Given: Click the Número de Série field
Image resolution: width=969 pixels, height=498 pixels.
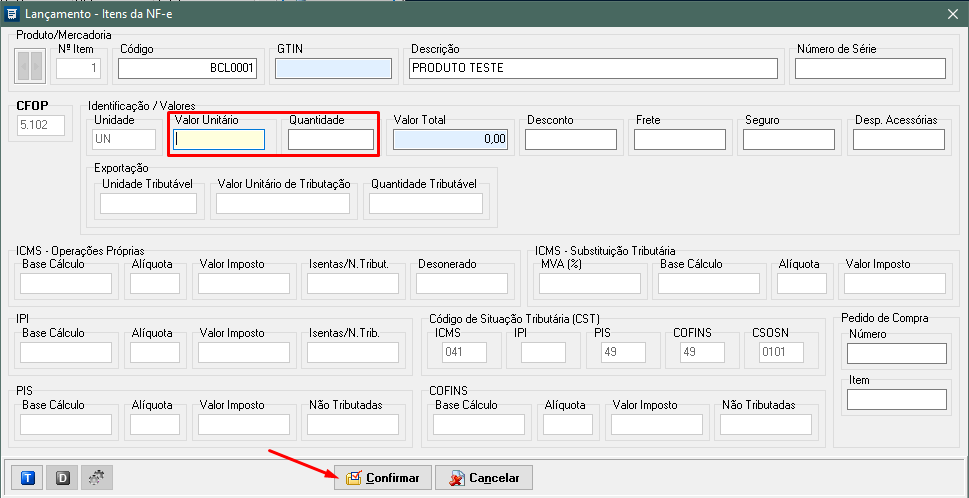Looking at the screenshot, I should (870, 68).
